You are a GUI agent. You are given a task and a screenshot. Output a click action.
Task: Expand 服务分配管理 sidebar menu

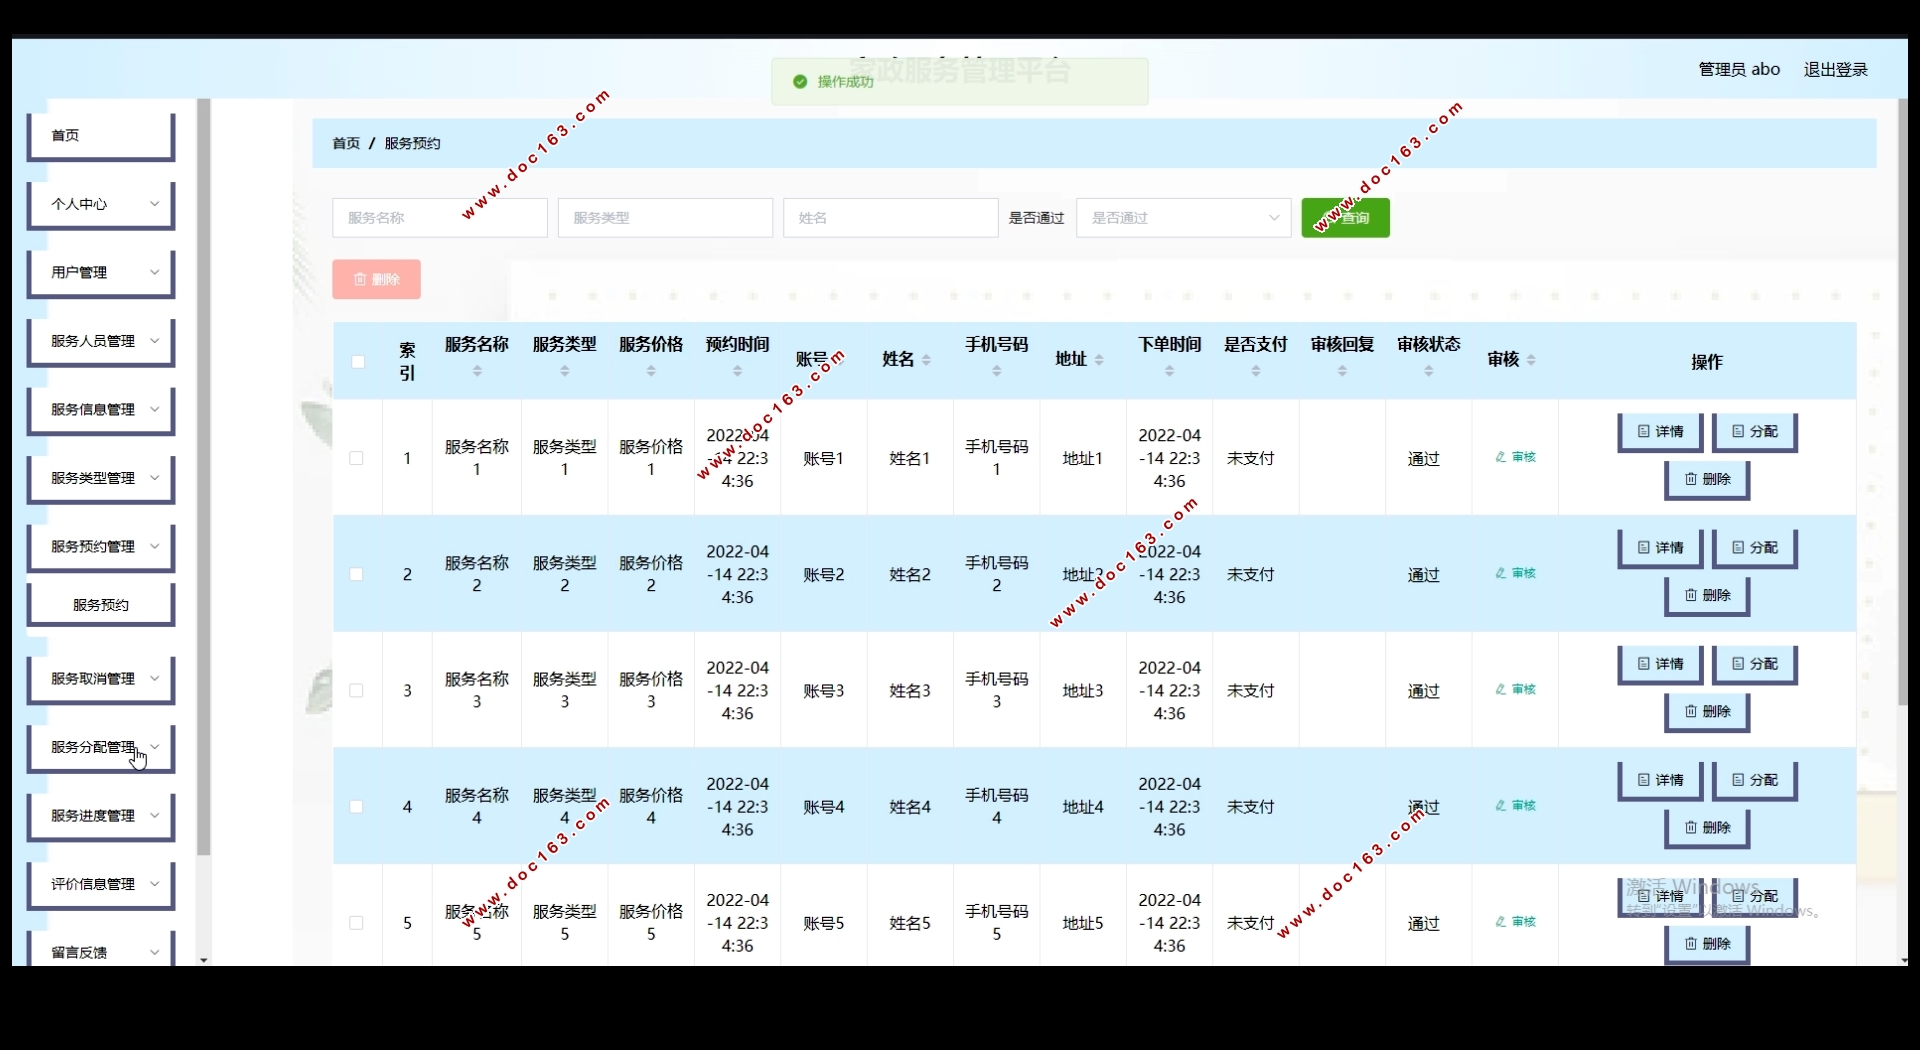(x=101, y=747)
